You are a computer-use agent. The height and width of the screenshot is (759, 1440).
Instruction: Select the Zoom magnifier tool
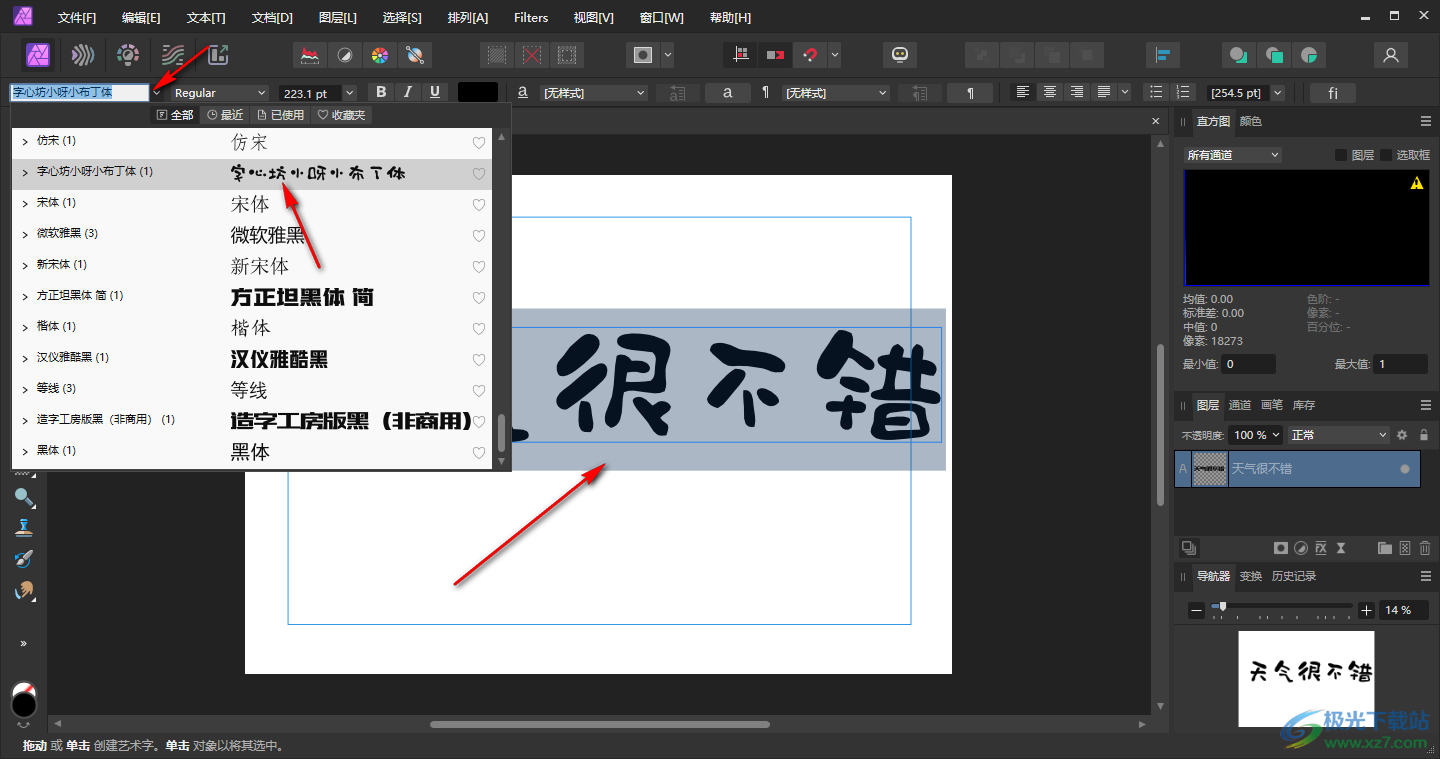(x=24, y=498)
